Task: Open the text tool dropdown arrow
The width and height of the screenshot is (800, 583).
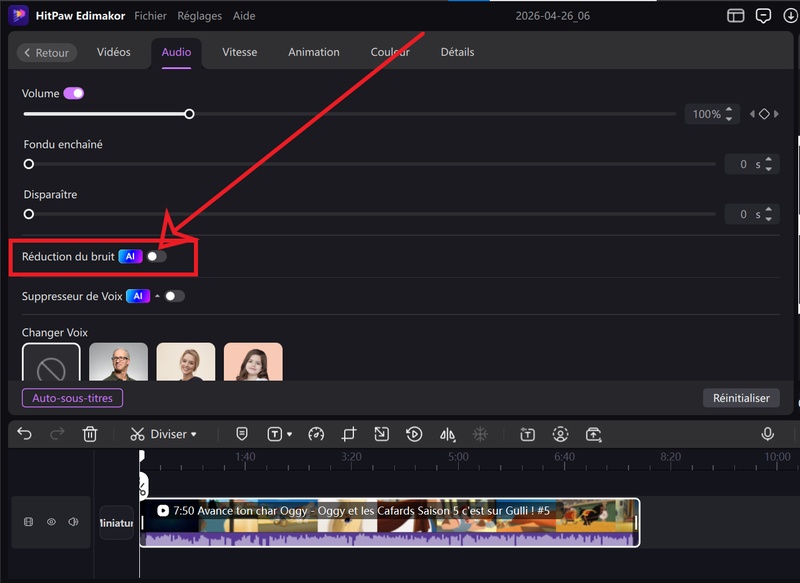Action: point(289,435)
